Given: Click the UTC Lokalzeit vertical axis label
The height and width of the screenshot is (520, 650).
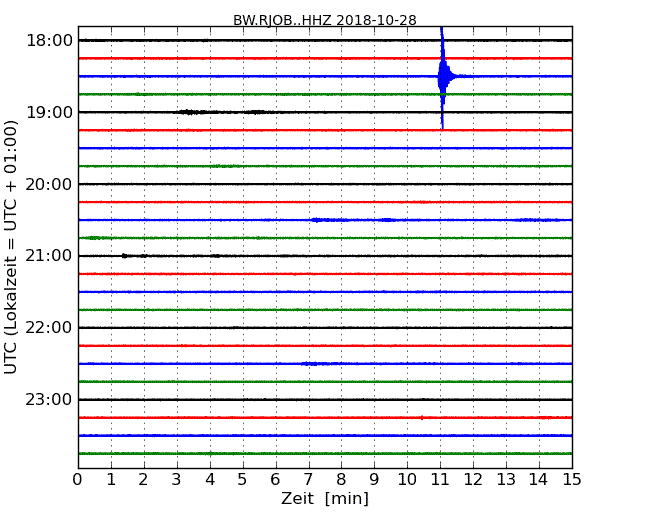Looking at the screenshot, I should pos(10,247).
